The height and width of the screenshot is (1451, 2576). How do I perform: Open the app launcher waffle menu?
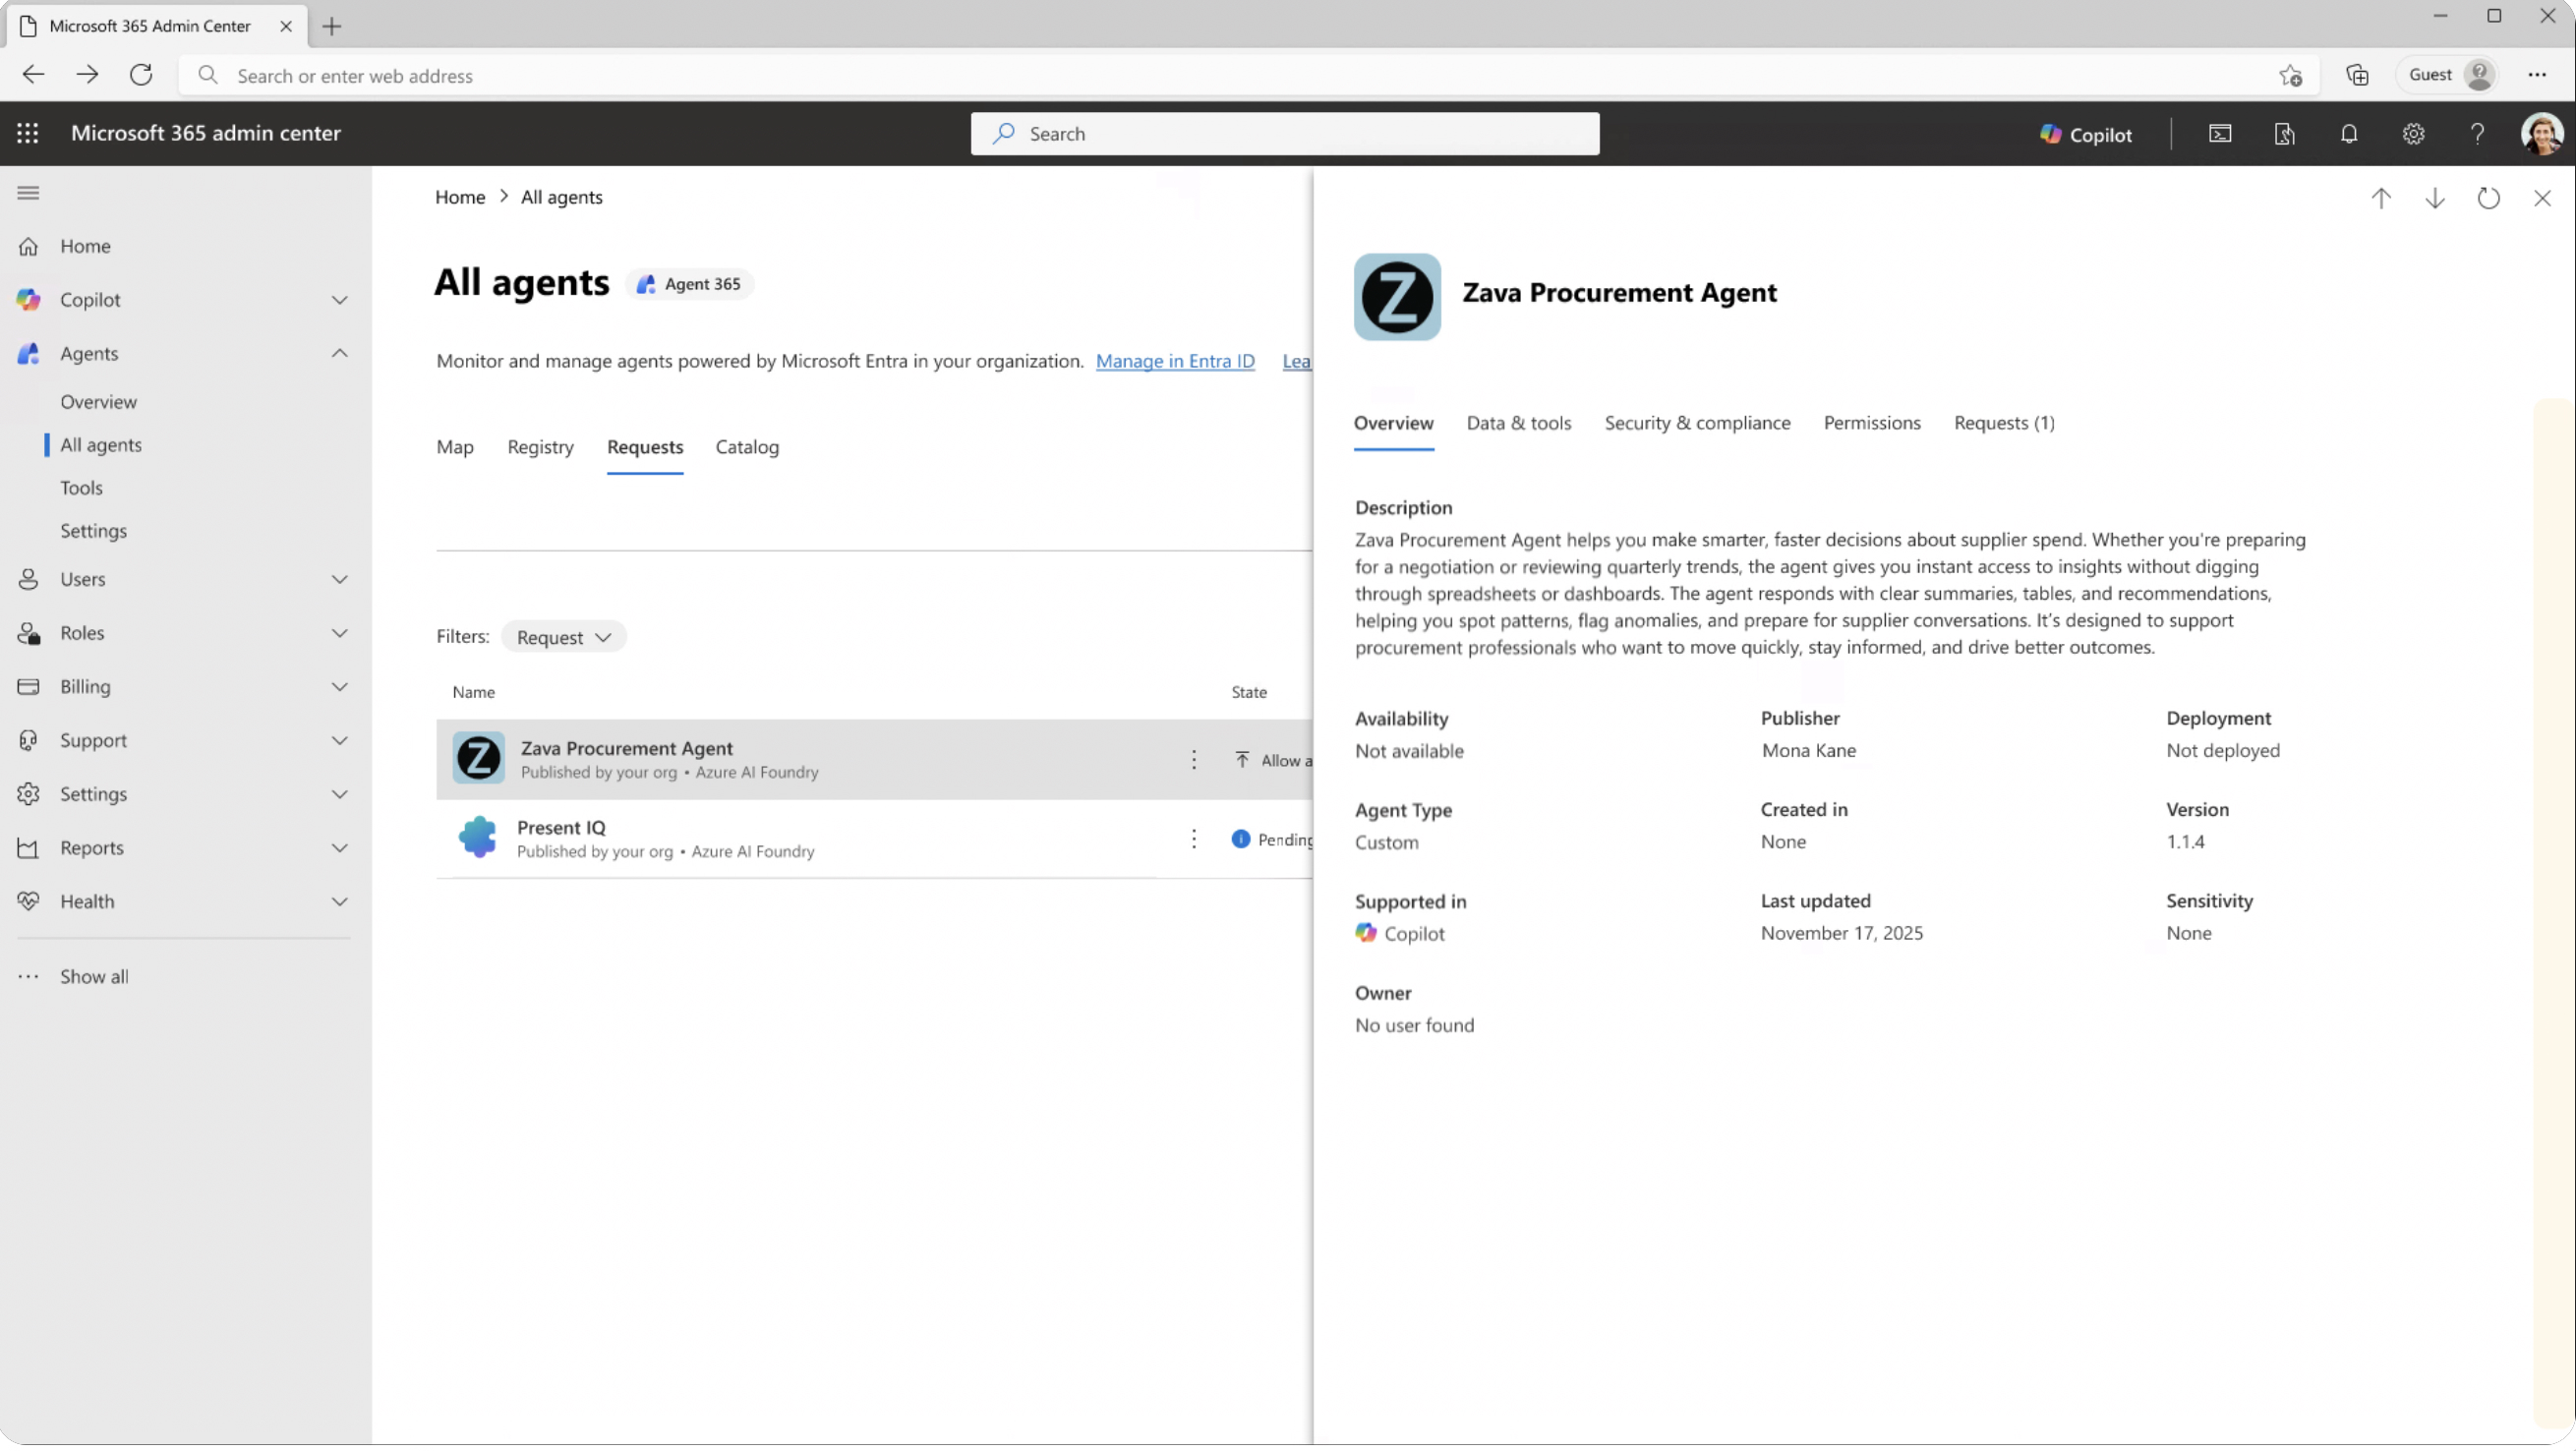coord(28,133)
